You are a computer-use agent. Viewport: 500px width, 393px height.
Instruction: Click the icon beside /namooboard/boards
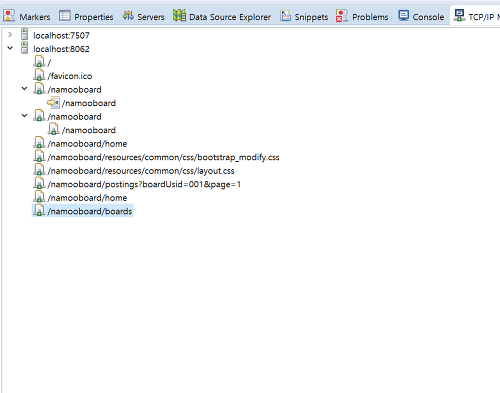(39, 210)
